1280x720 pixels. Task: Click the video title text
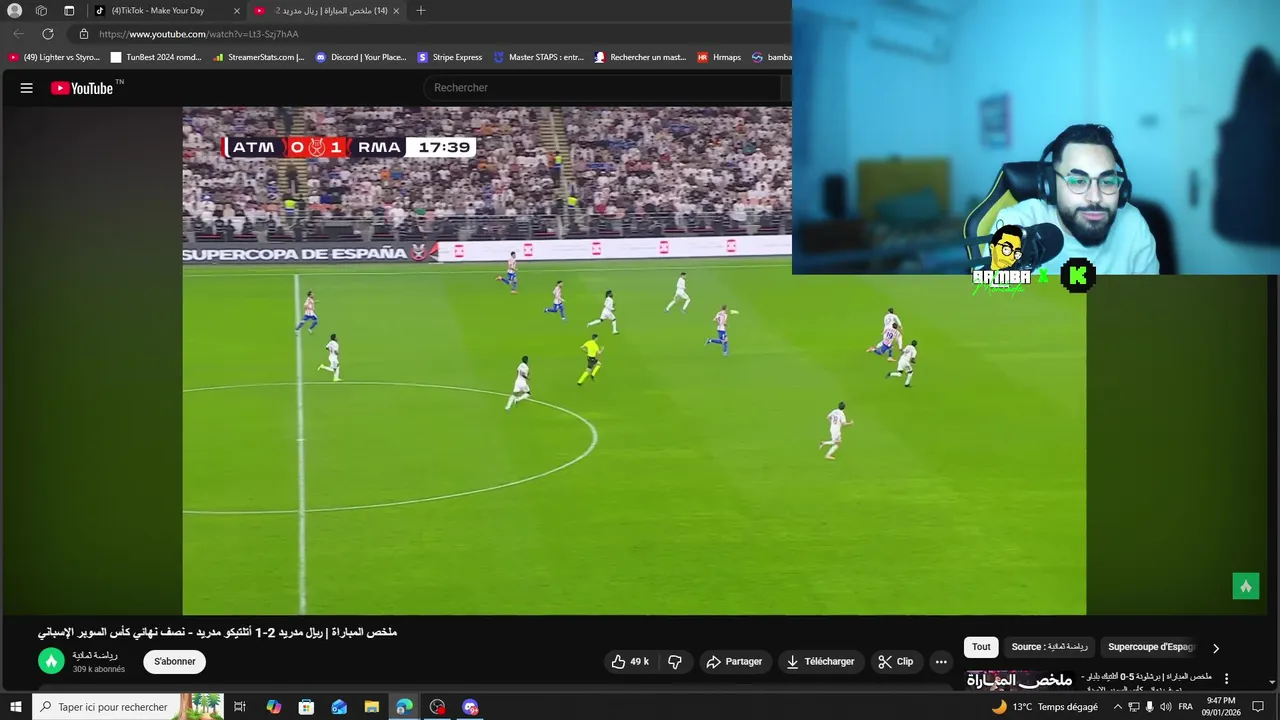click(x=217, y=632)
